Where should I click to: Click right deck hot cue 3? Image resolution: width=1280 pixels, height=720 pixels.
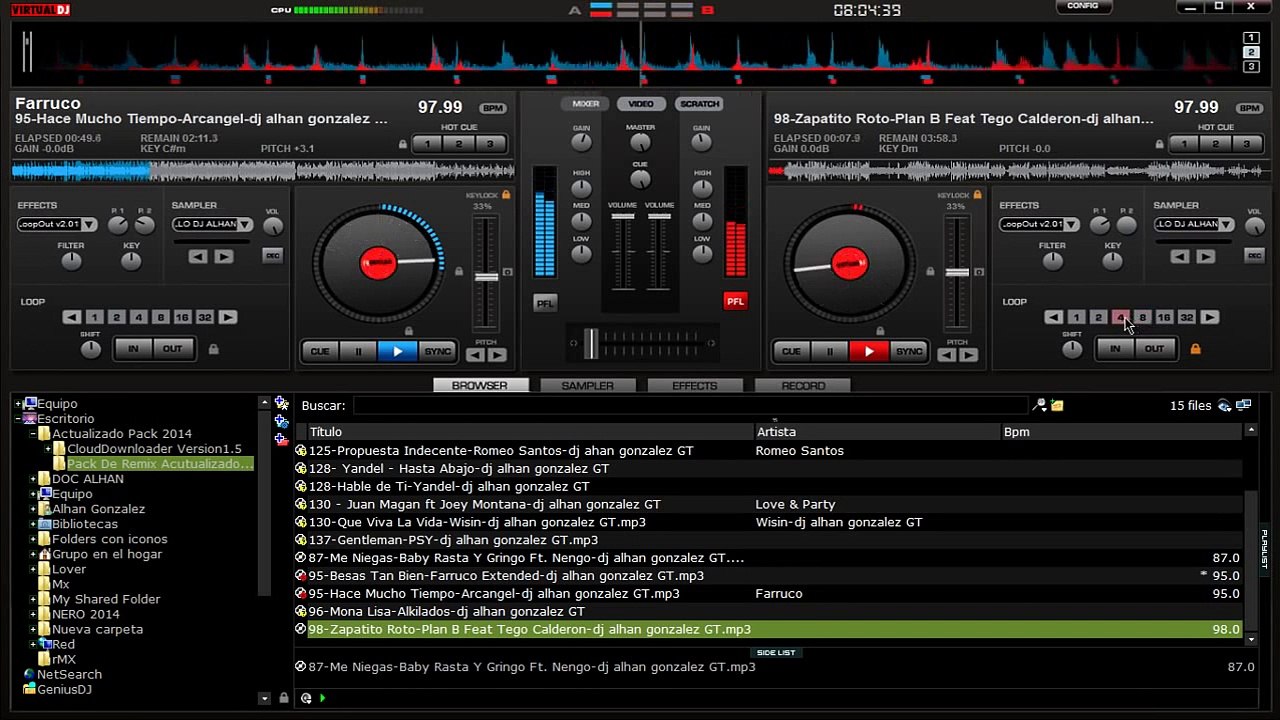click(1246, 144)
